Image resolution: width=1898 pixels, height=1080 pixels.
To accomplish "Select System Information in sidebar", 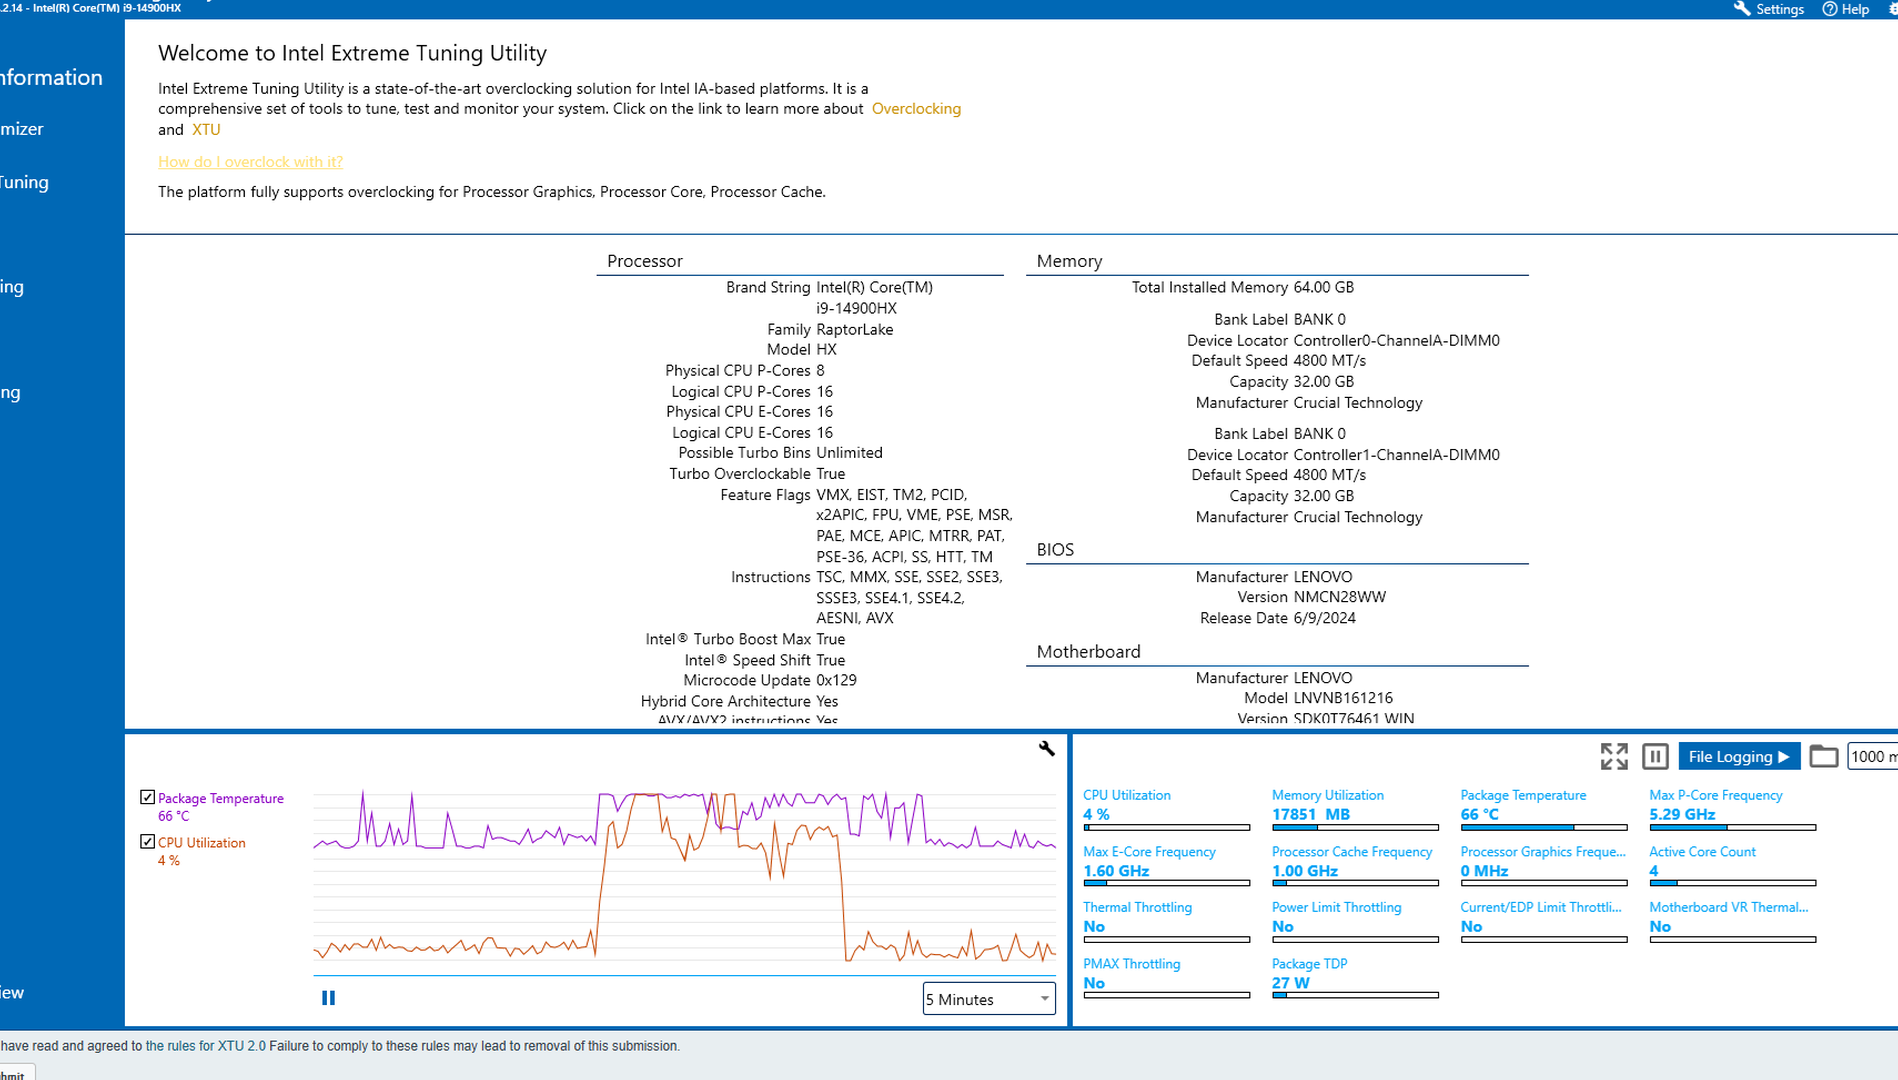I will [51, 77].
